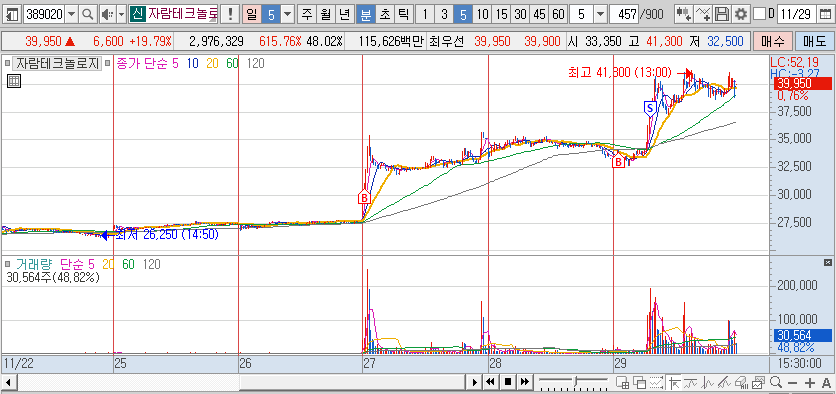
Task: Open dropdown beside the 일 5 field
Action: [x=288, y=14]
